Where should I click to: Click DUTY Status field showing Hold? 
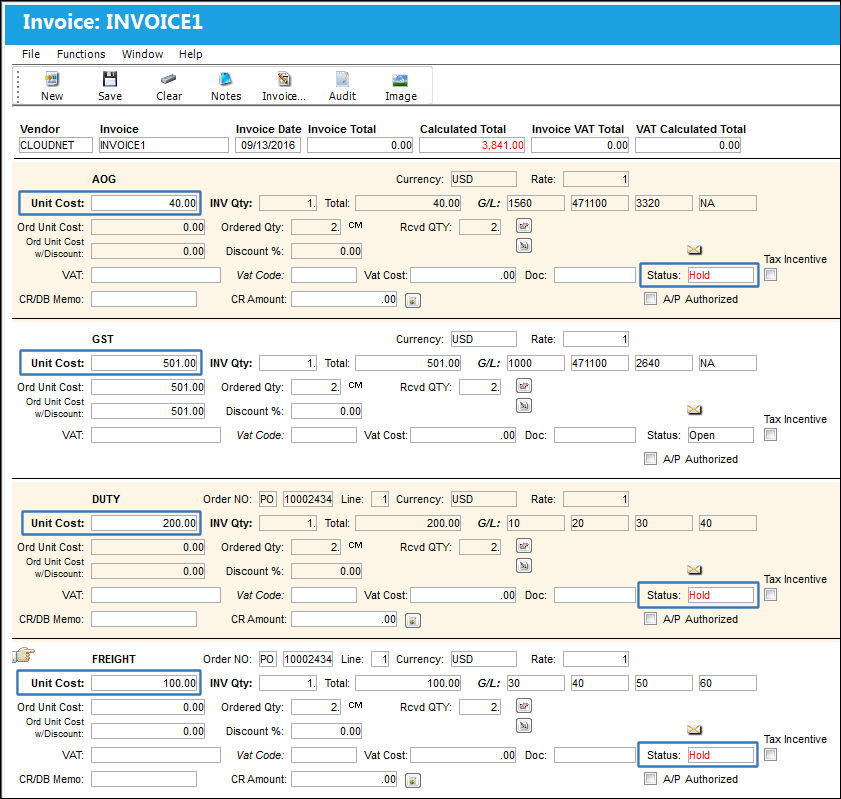pos(721,595)
